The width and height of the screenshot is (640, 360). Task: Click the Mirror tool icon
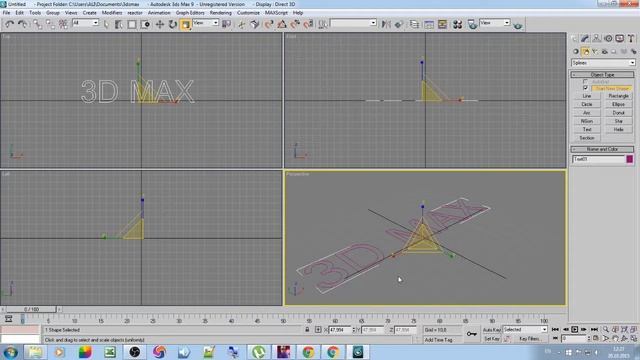coord(386,24)
